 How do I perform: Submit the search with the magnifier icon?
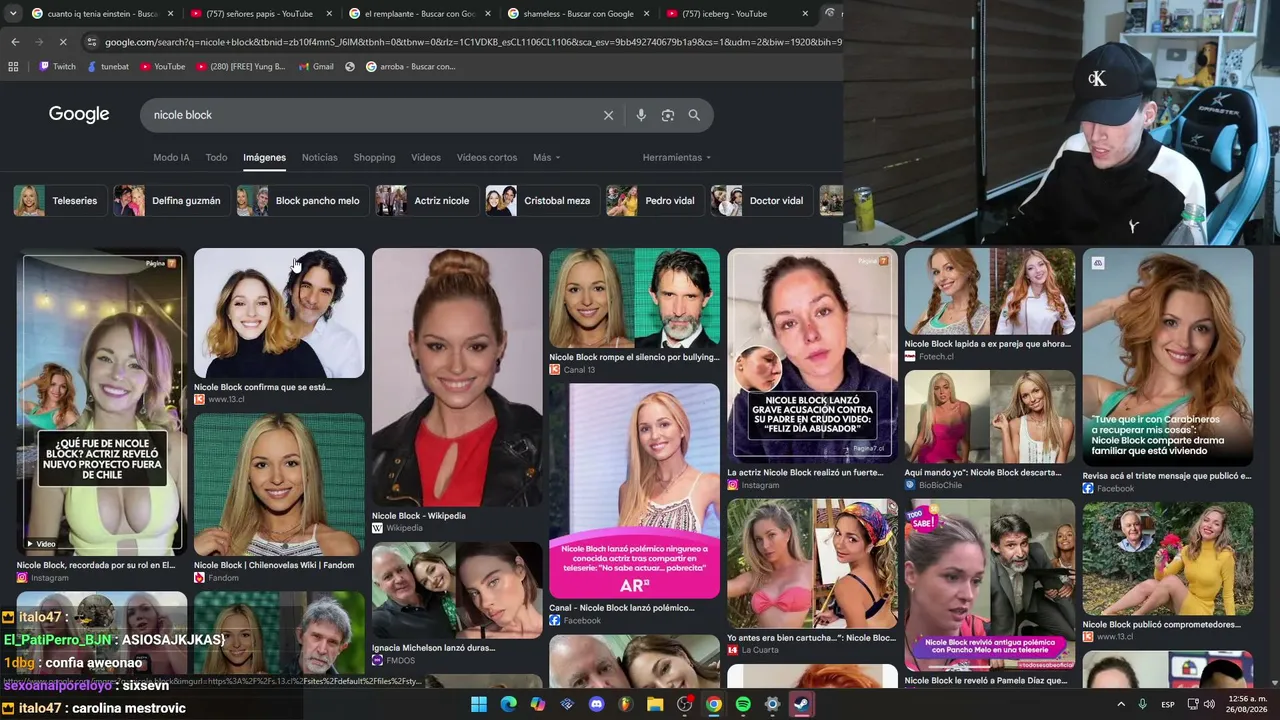[x=694, y=115]
